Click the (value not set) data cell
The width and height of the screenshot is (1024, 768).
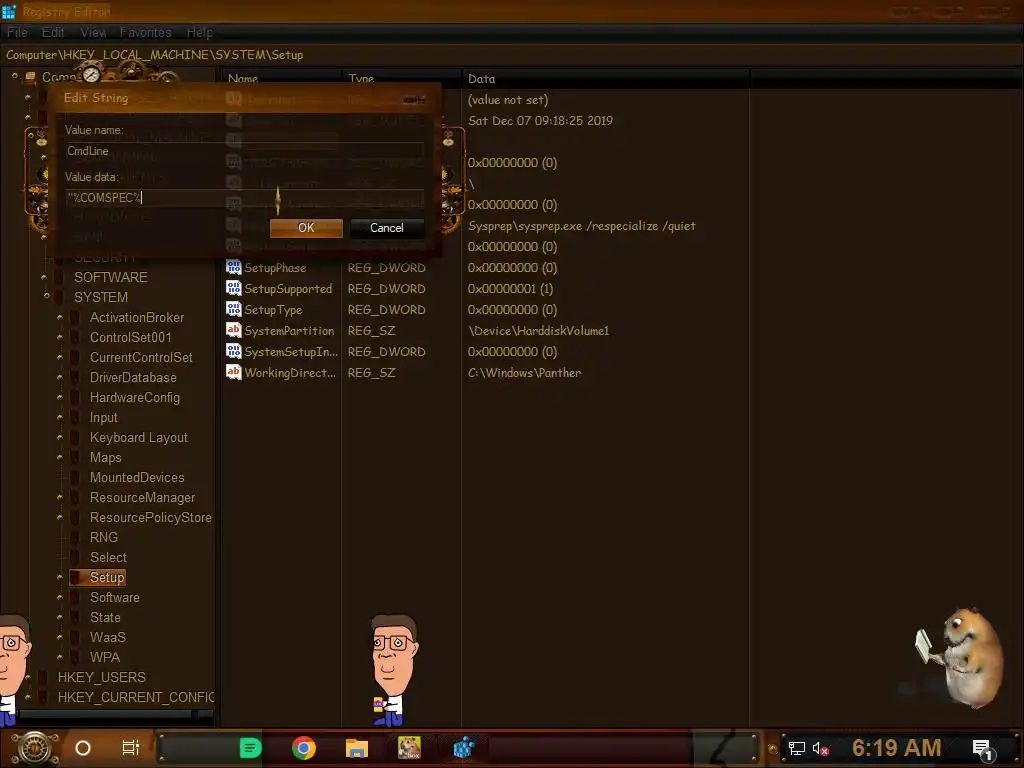tap(507, 100)
